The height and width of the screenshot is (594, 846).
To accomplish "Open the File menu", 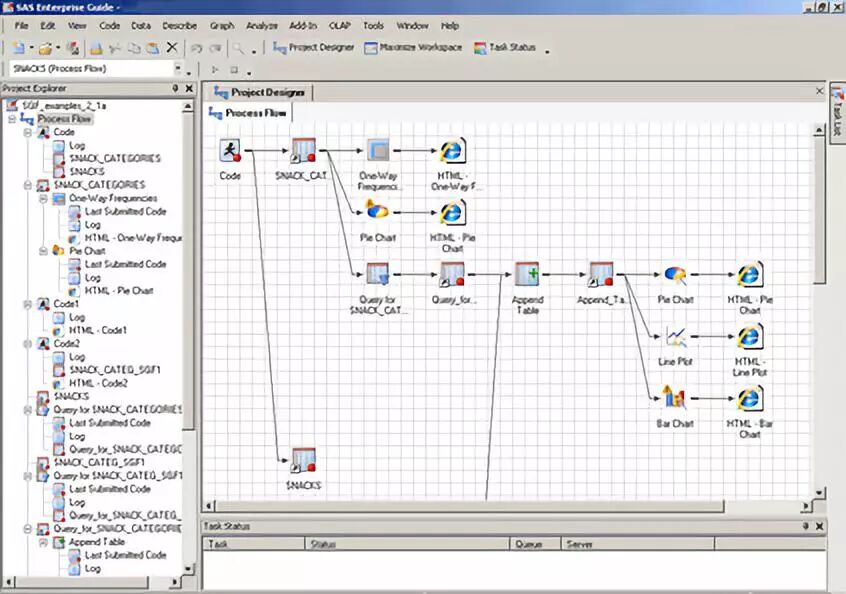I will (x=22, y=25).
